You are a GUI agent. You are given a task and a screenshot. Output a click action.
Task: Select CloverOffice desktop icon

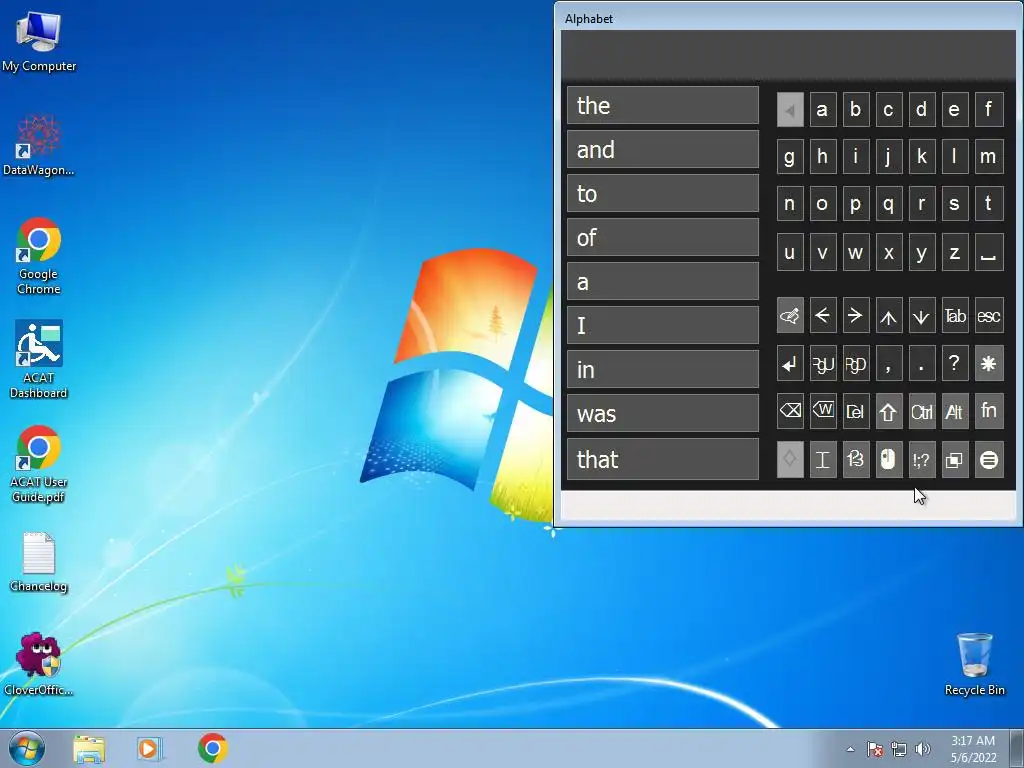pos(38,664)
